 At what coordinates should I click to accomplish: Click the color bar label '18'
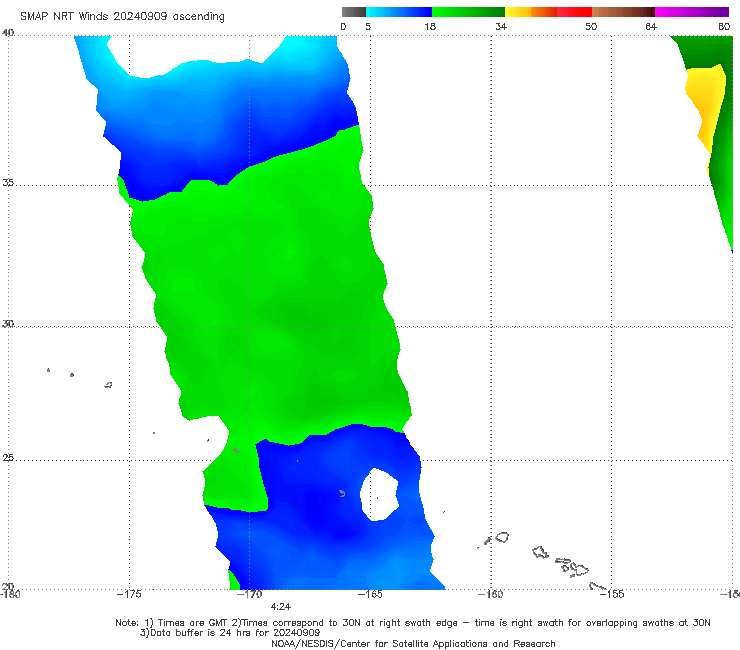pos(430,27)
